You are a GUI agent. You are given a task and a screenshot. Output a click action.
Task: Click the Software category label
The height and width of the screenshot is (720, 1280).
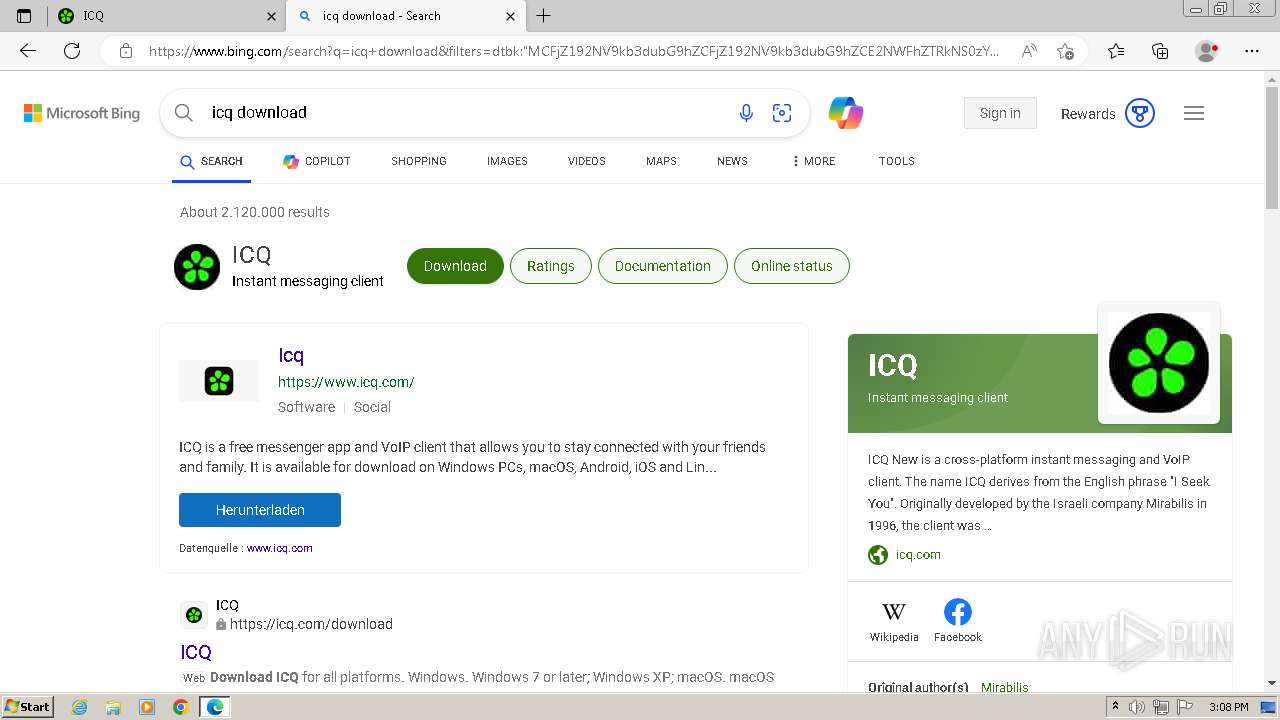coord(306,407)
